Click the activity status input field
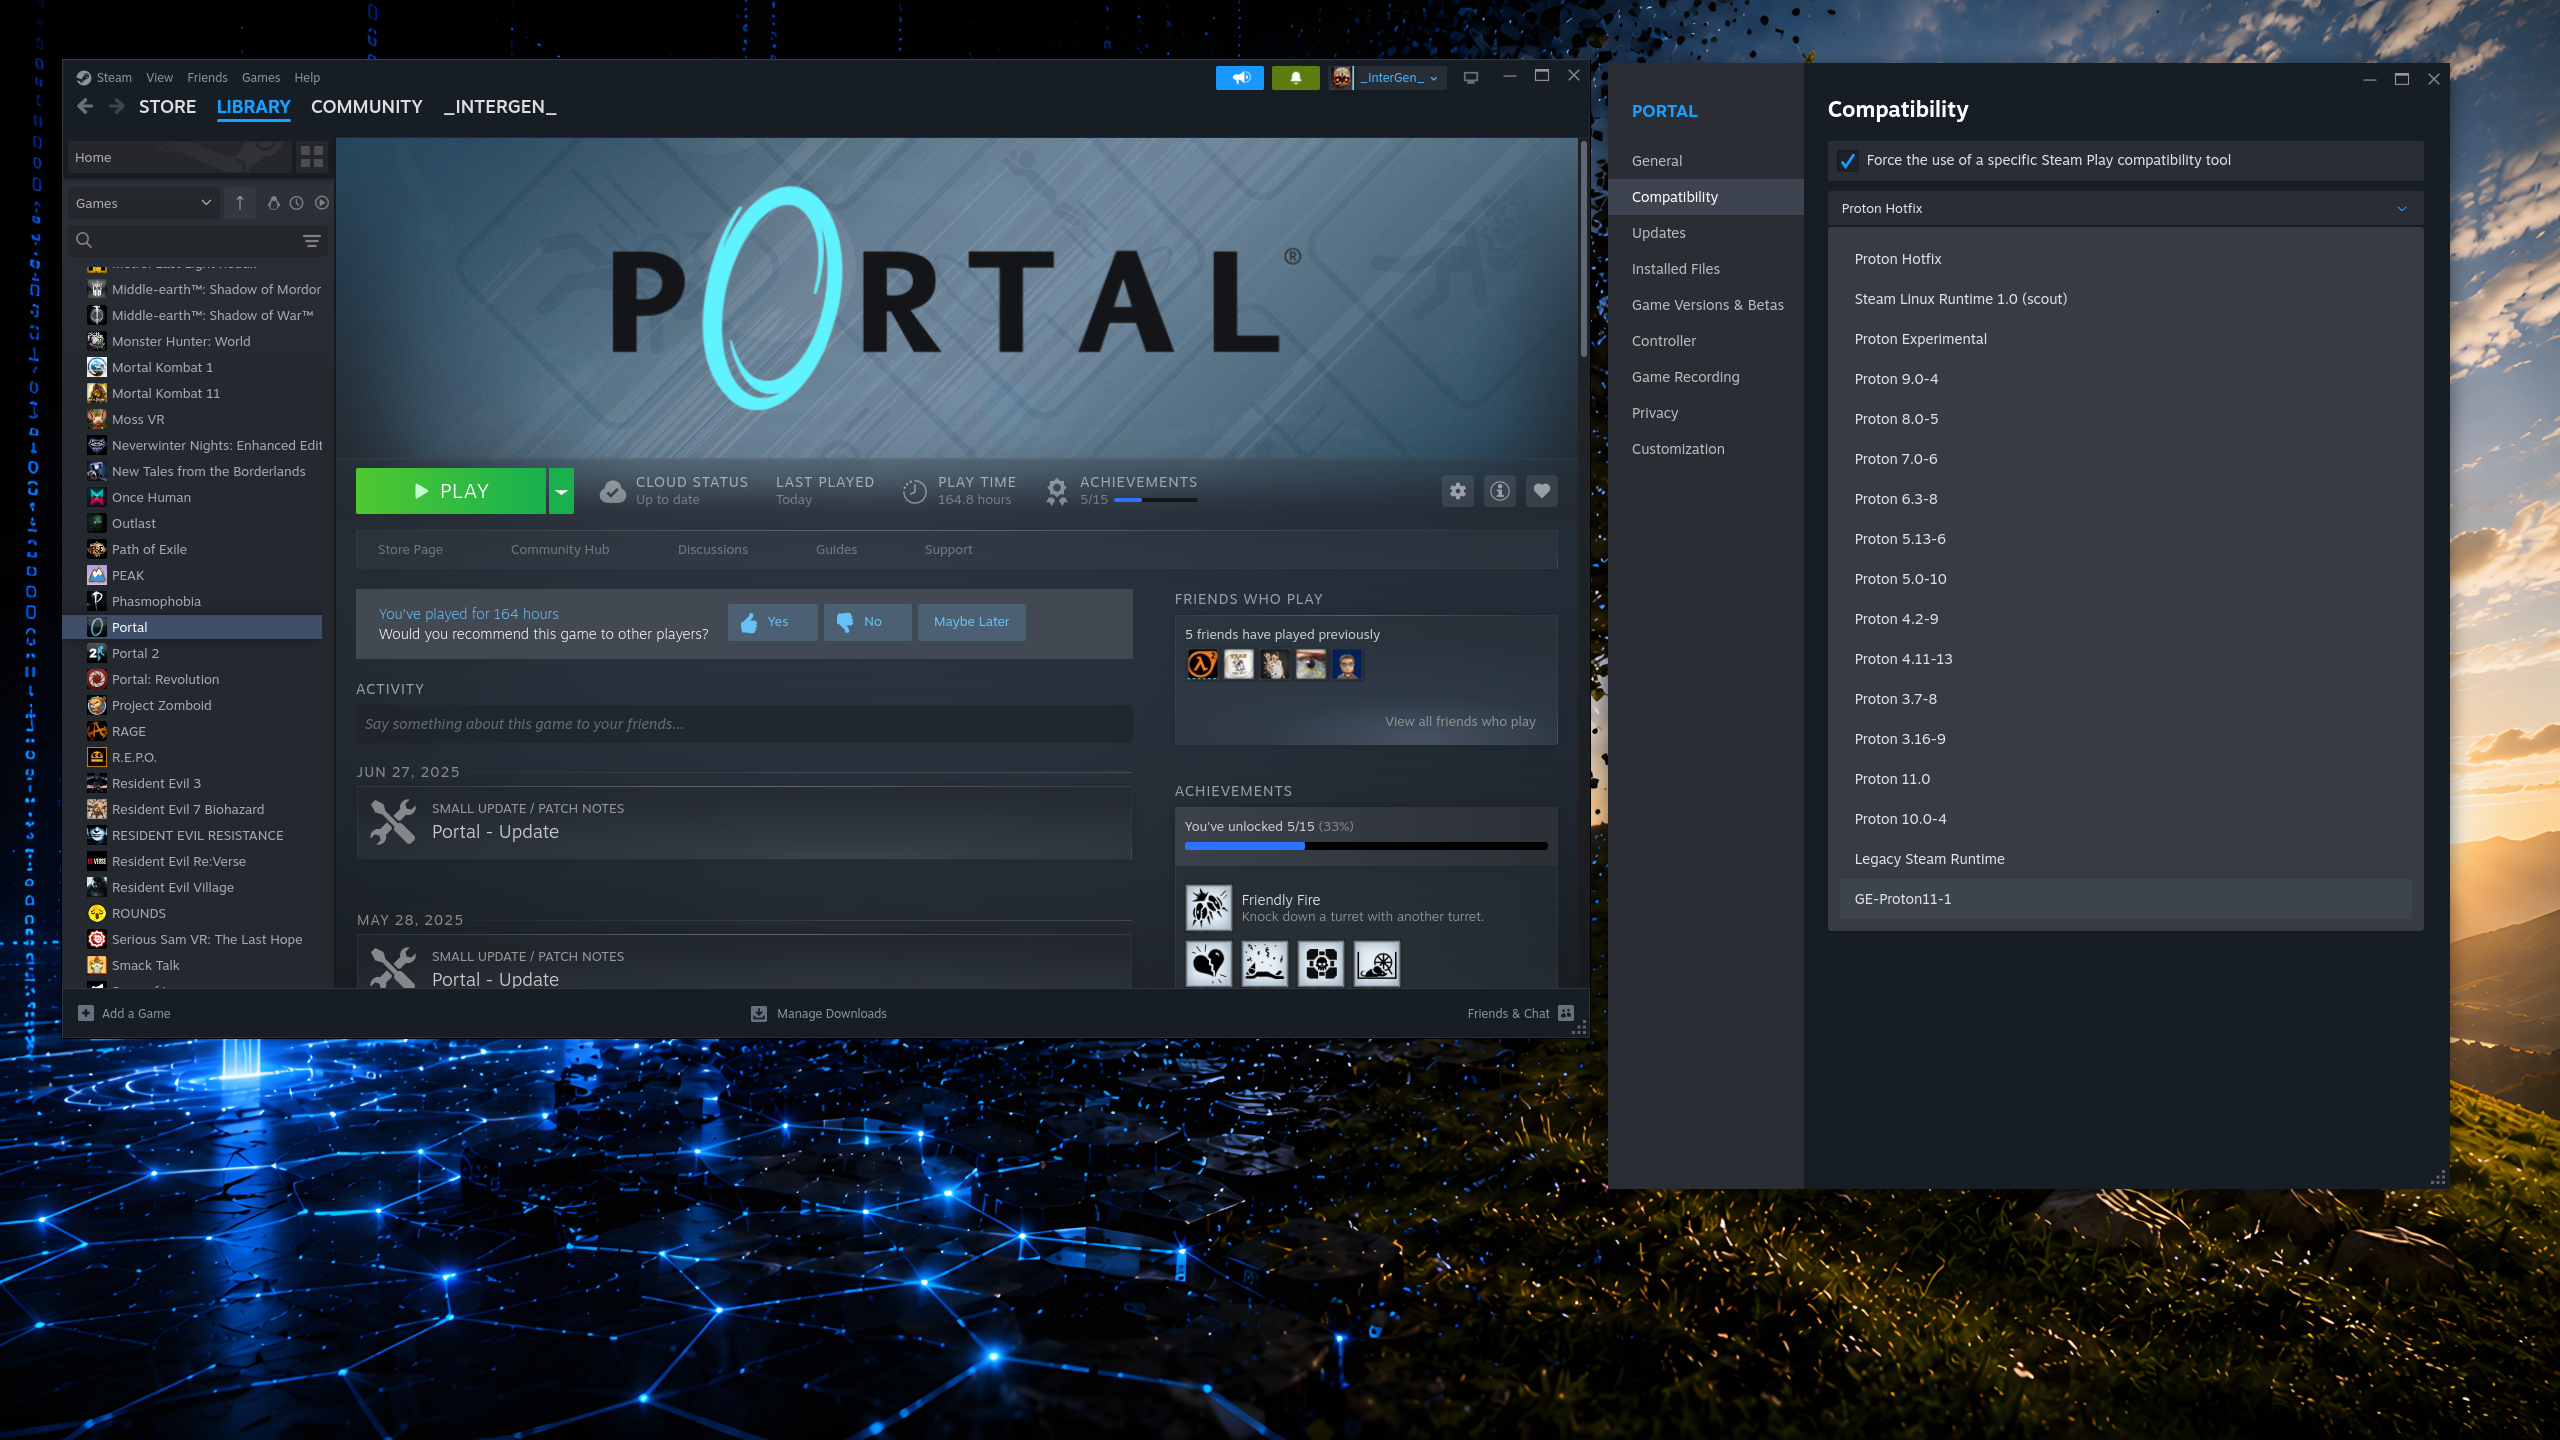 pyautogui.click(x=744, y=724)
